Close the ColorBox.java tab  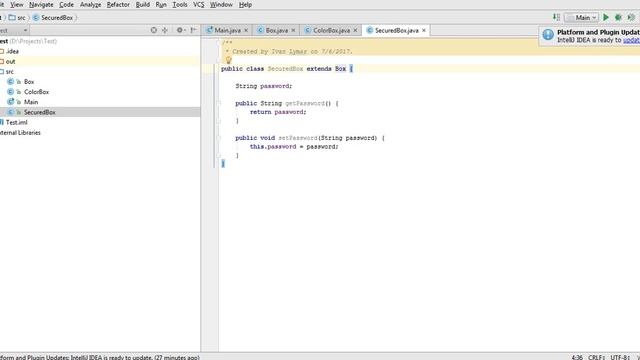coord(356,31)
